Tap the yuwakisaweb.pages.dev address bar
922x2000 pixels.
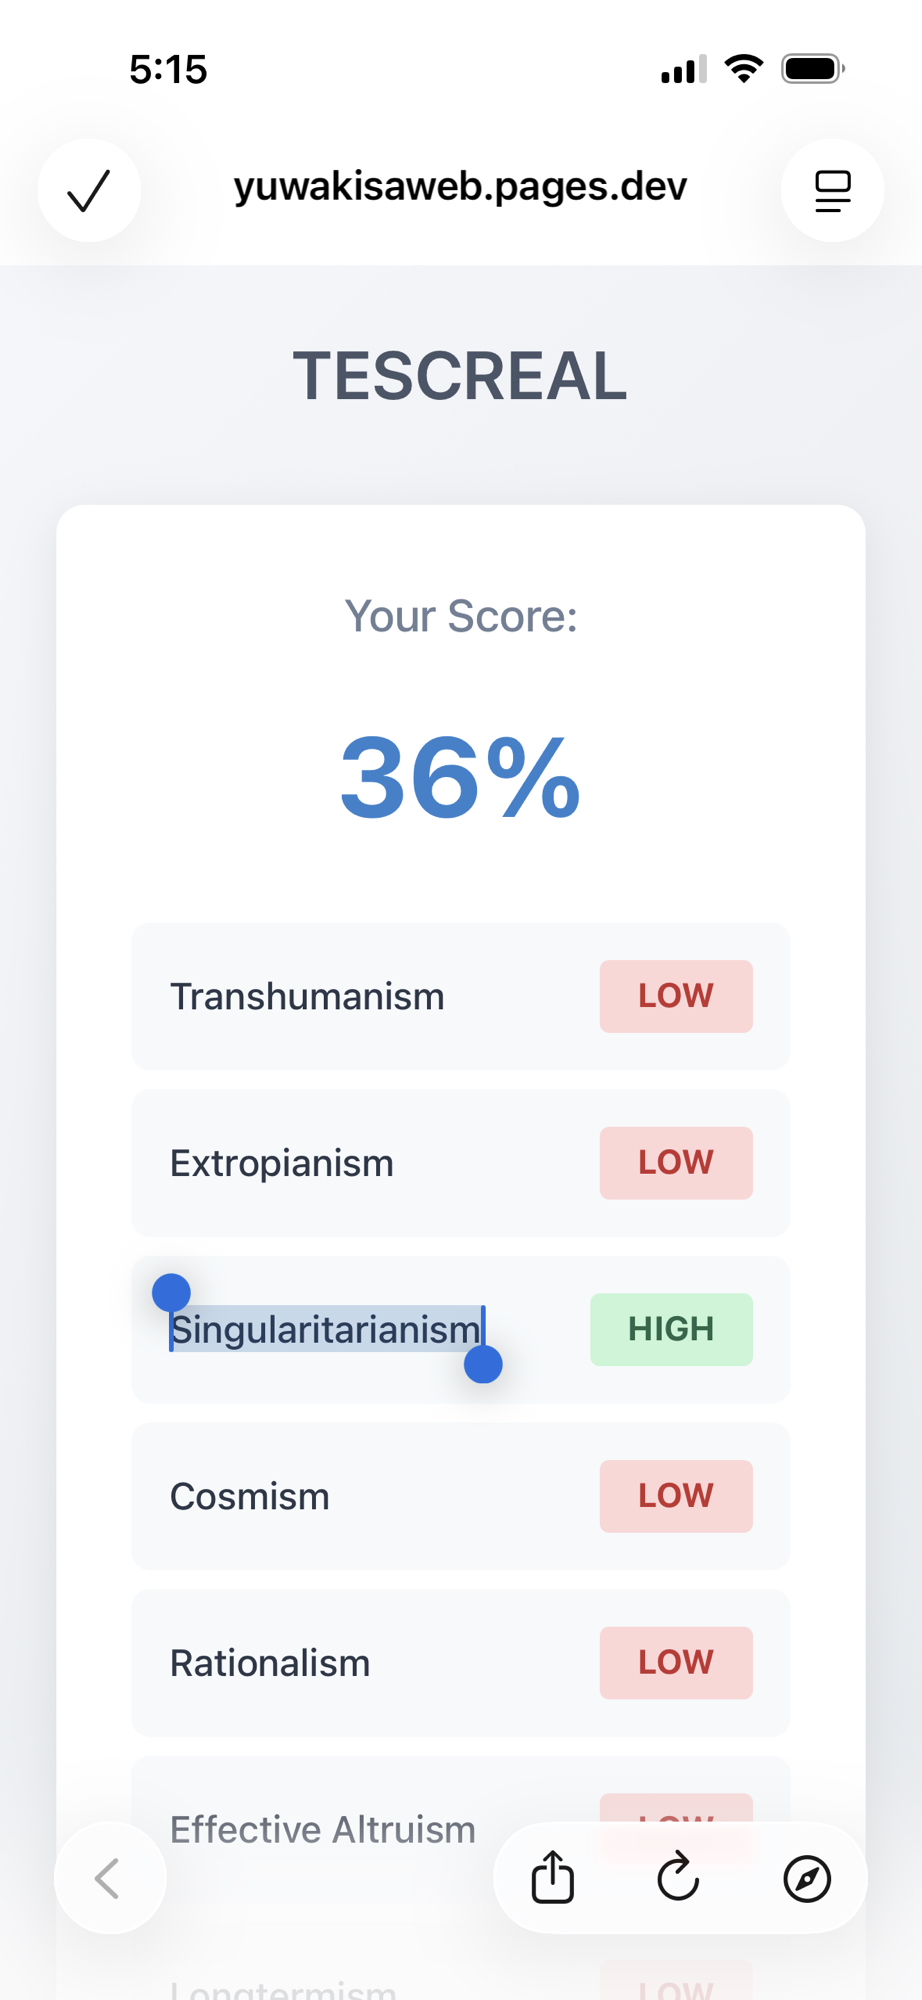460,187
